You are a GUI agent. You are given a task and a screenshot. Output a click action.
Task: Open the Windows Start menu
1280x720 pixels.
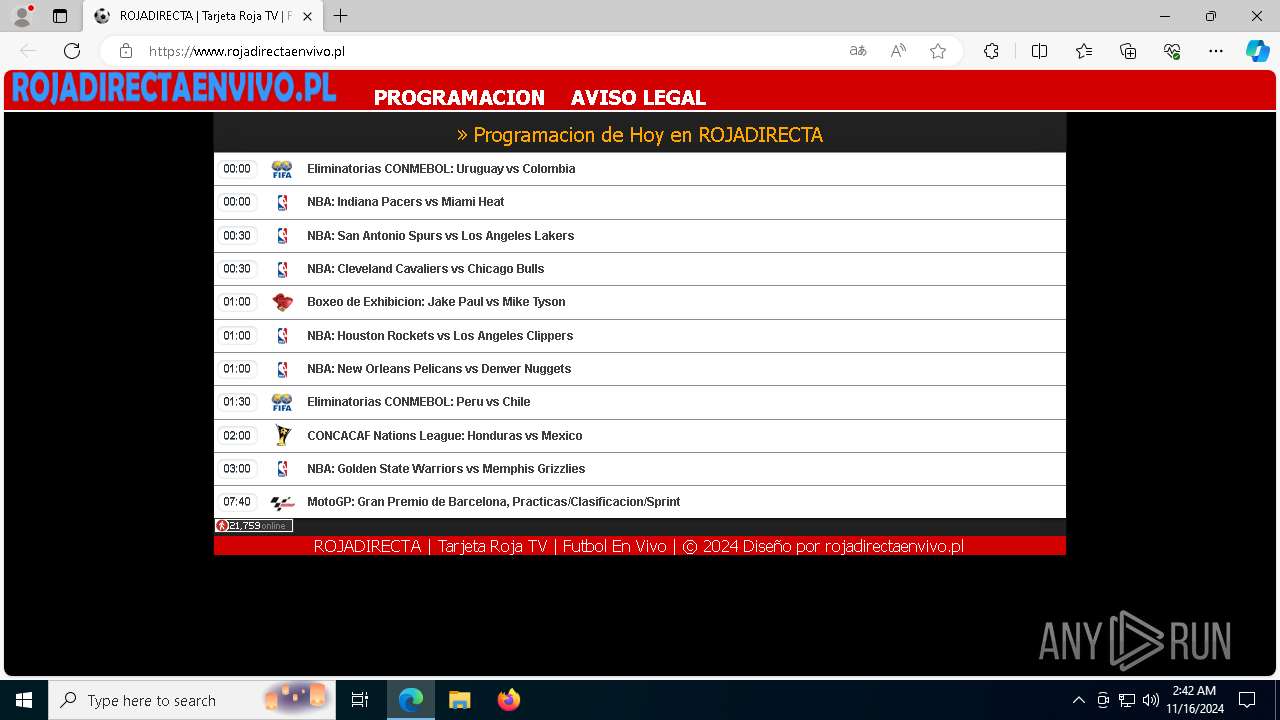point(24,700)
